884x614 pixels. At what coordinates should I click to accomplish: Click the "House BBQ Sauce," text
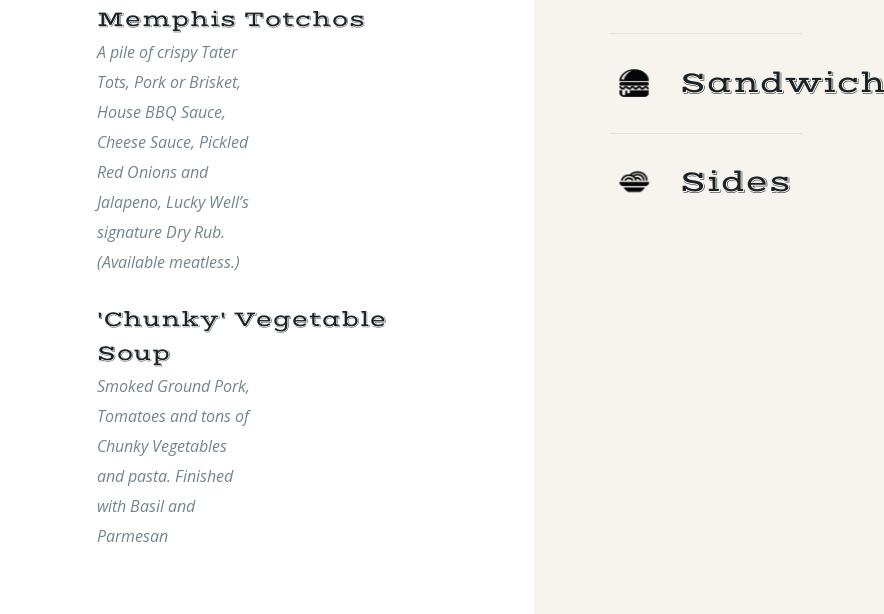(x=161, y=112)
